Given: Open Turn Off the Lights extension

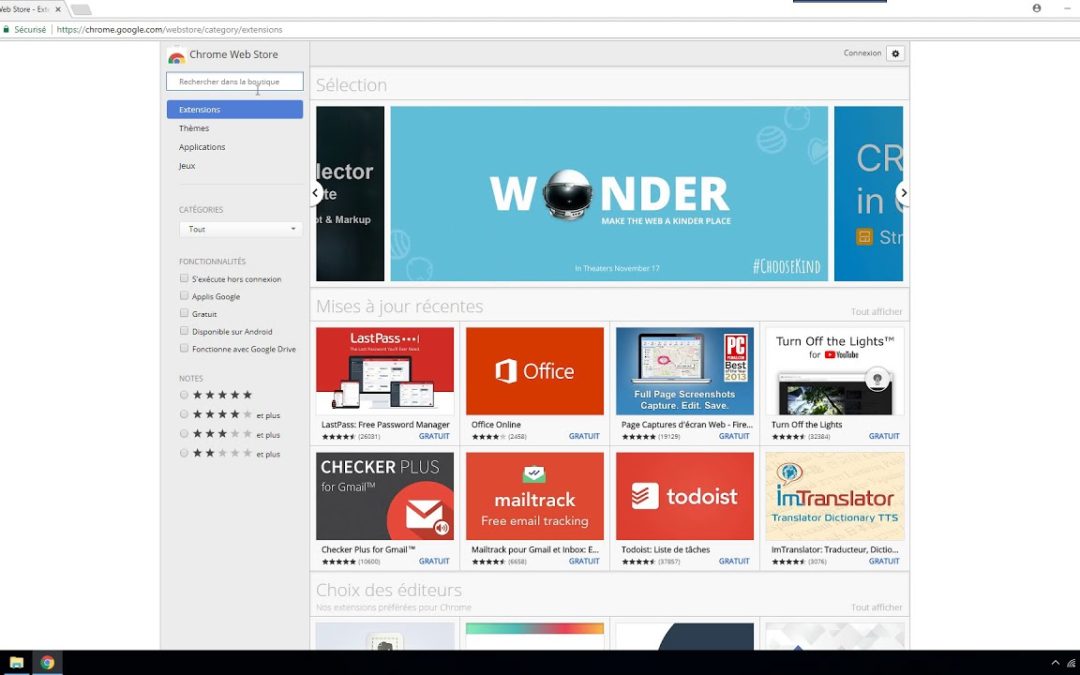Looking at the screenshot, I should coord(834,370).
